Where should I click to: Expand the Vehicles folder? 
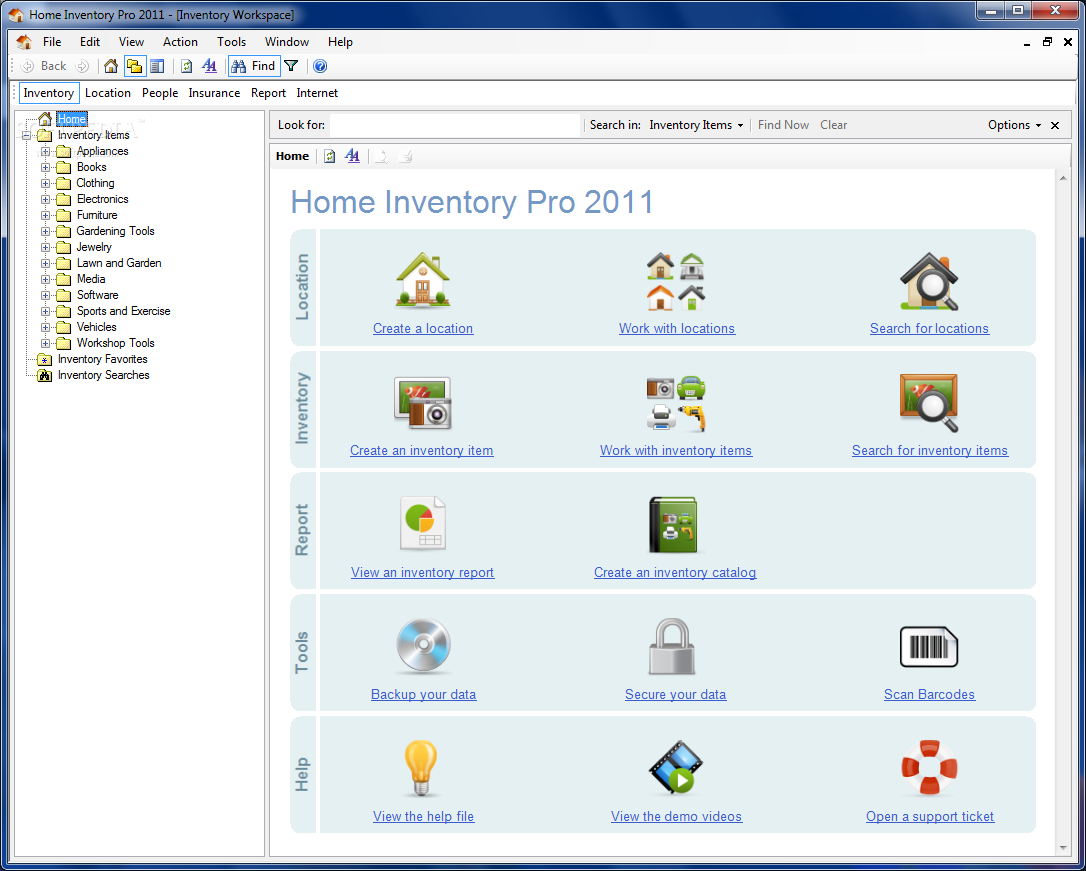pos(46,327)
